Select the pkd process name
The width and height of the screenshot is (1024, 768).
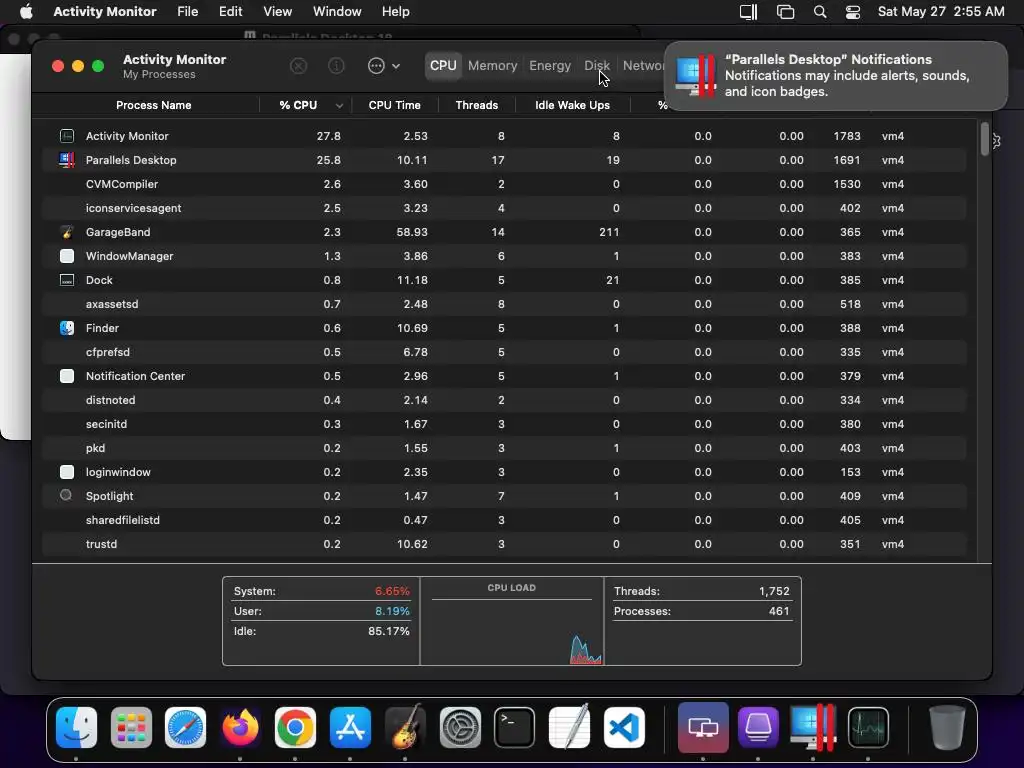point(95,448)
